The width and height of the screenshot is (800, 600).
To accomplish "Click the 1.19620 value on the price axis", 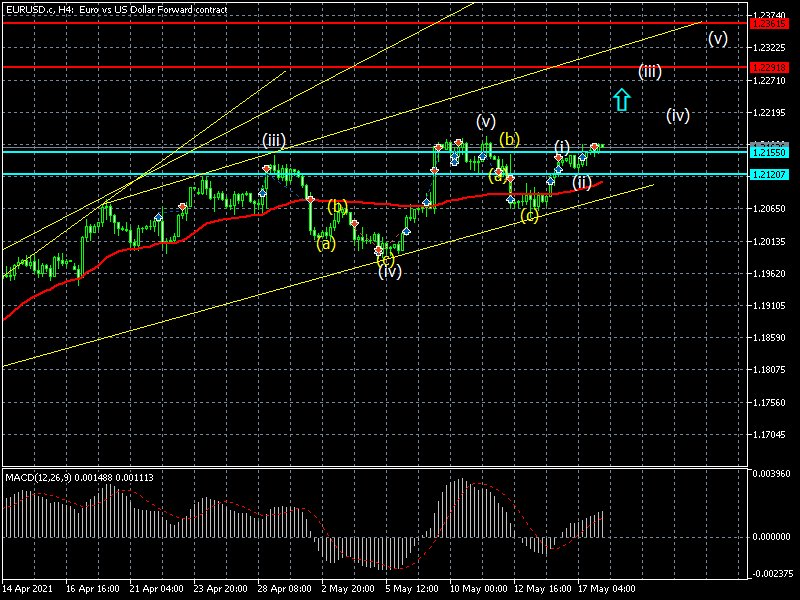I will pos(769,273).
